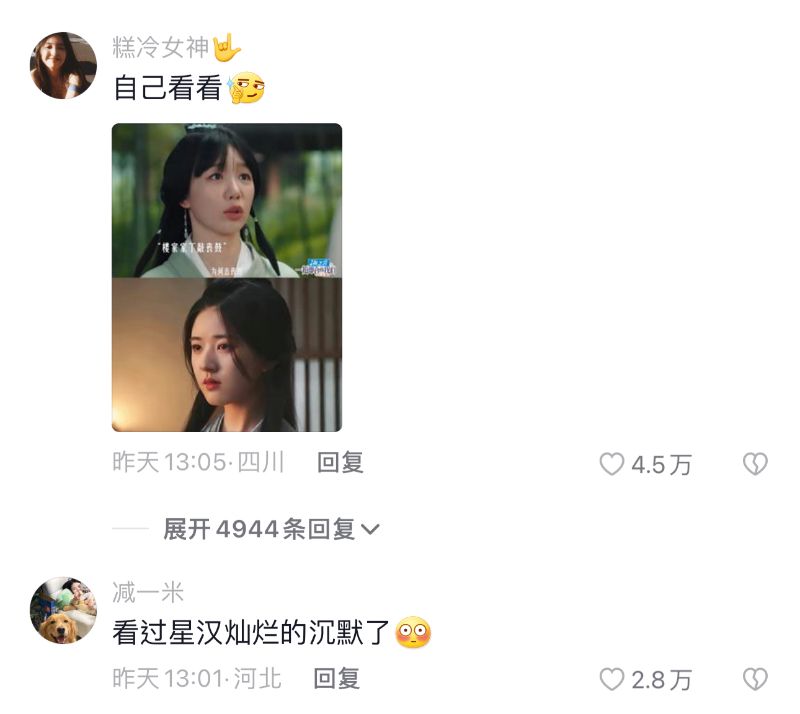Expand 4944 replies with chevron arrow

coord(370,529)
